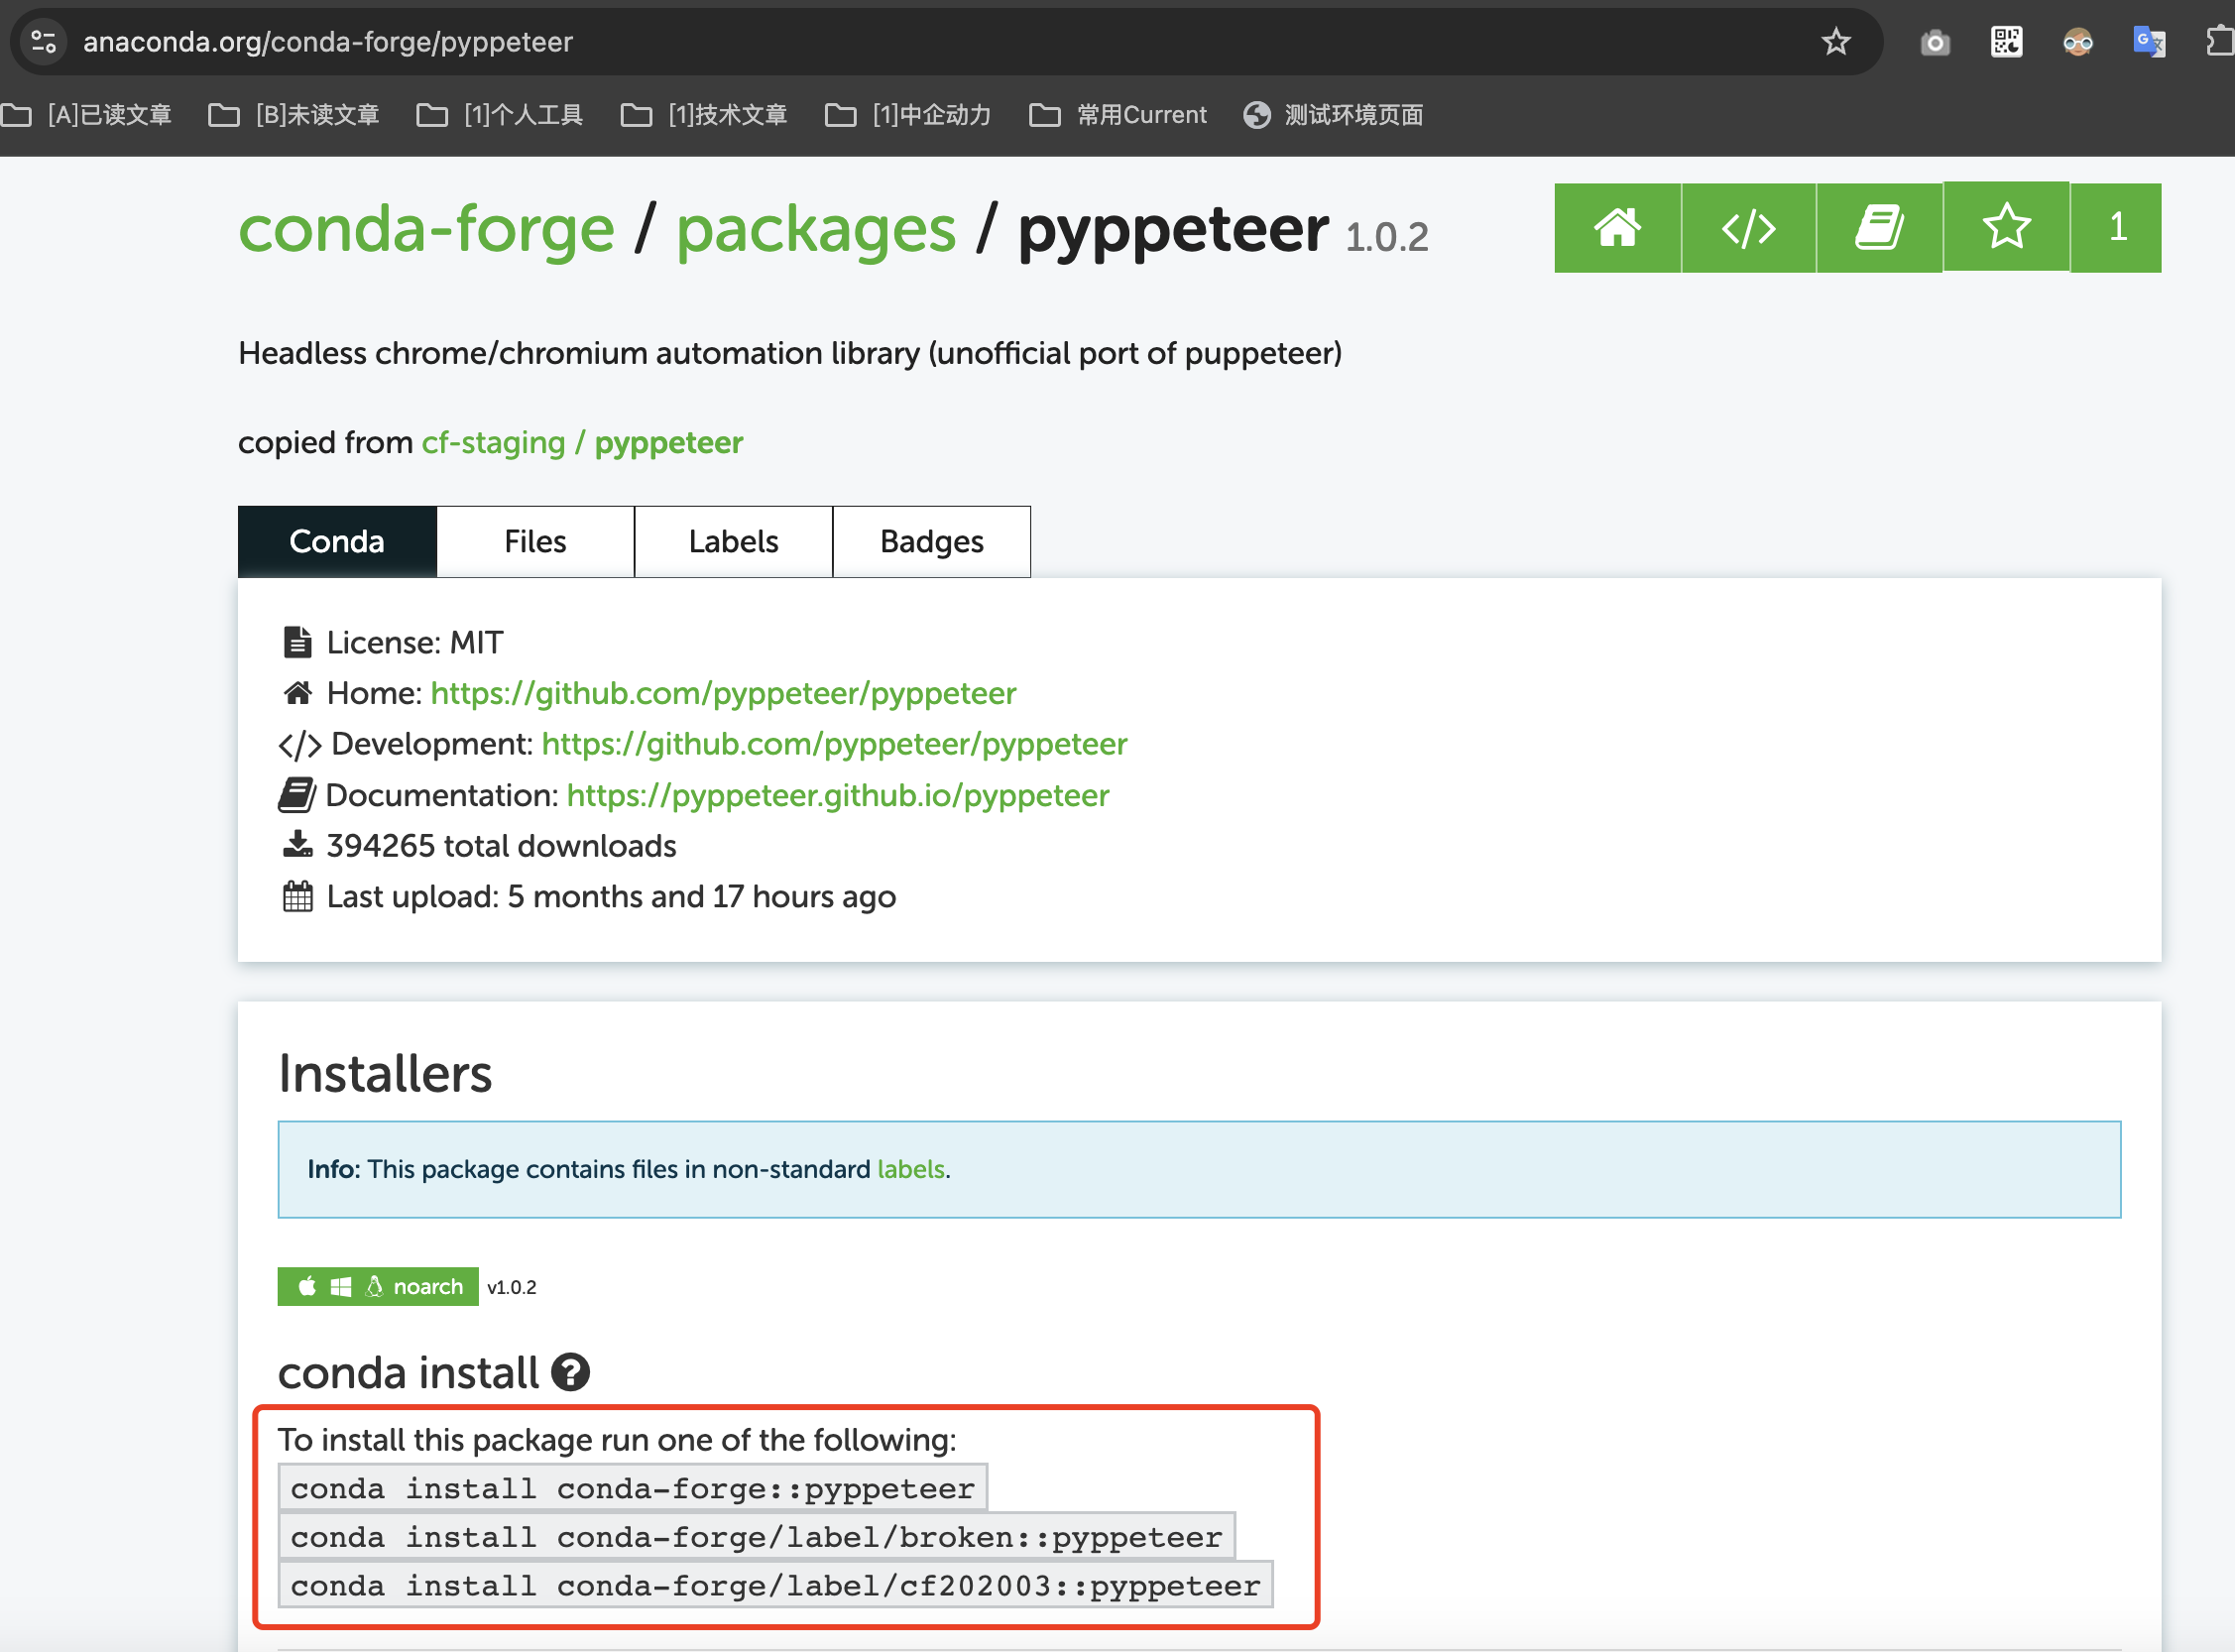
Task: Open the Home github.com/pyppeteer link
Action: (x=723, y=693)
